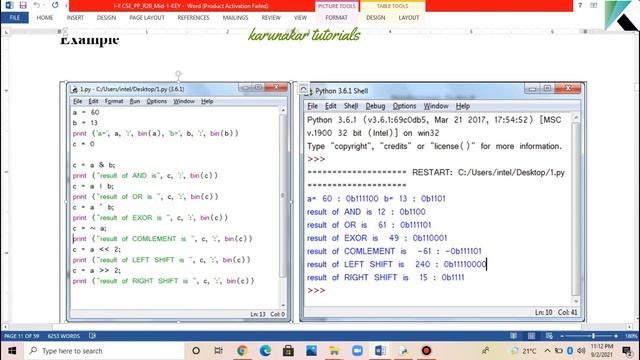Viewport: 640px width, 360px height.
Task: Open Microsoft Store from the taskbar
Action: pyautogui.click(x=288, y=351)
